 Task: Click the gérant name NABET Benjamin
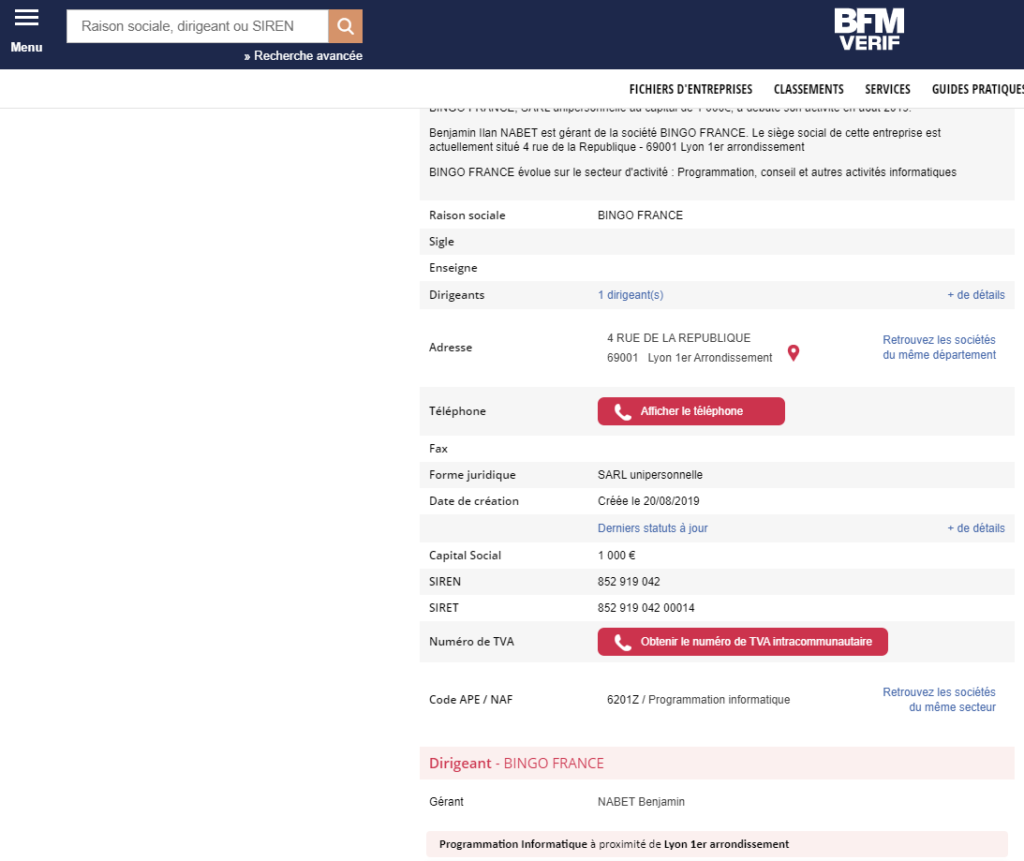(x=641, y=802)
